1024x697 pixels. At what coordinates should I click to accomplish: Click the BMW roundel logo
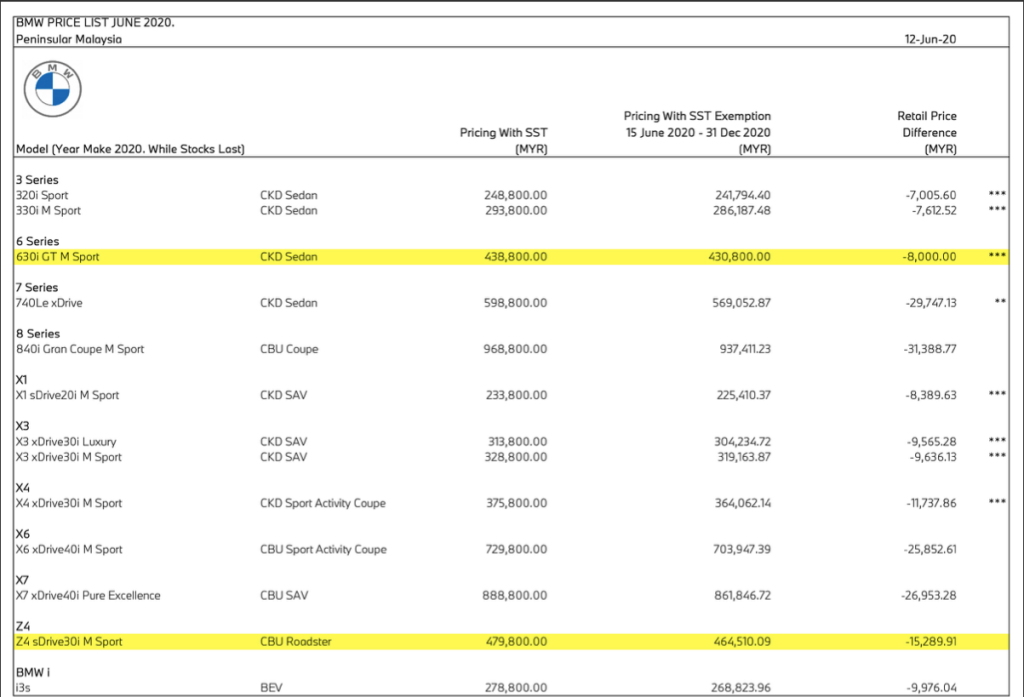click(x=52, y=88)
